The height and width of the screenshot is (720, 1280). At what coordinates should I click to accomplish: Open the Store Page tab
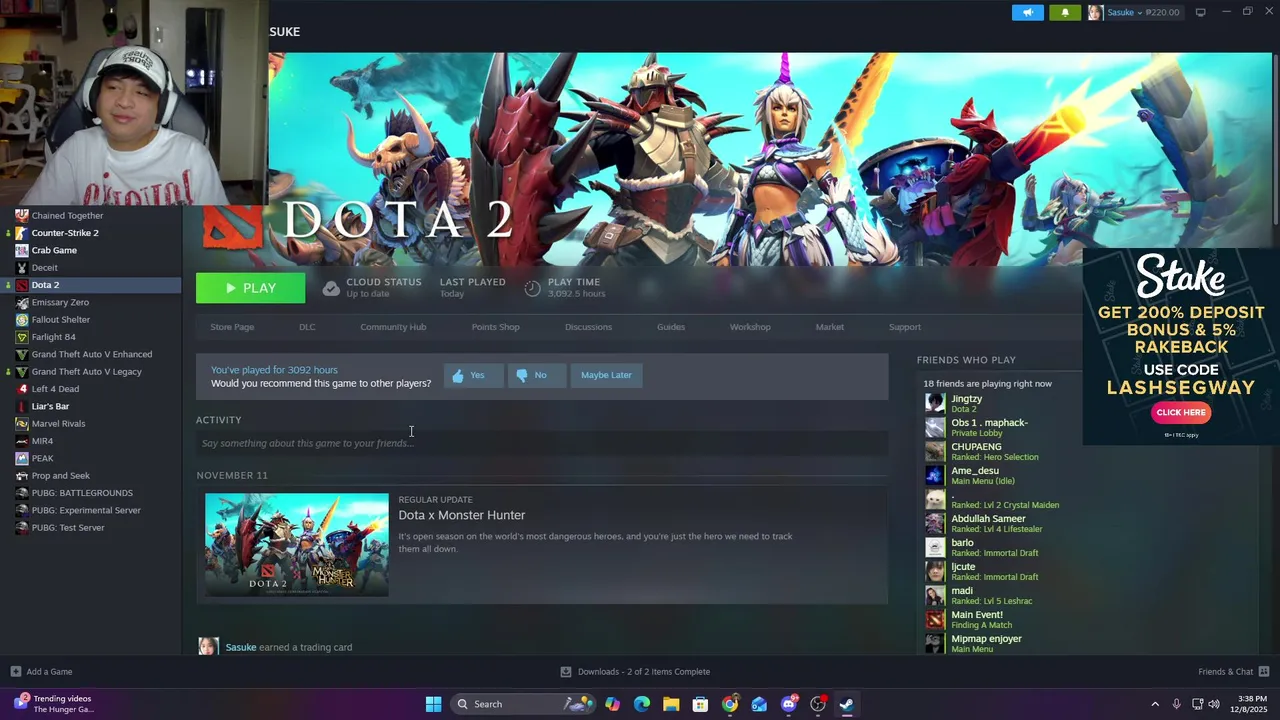(232, 327)
